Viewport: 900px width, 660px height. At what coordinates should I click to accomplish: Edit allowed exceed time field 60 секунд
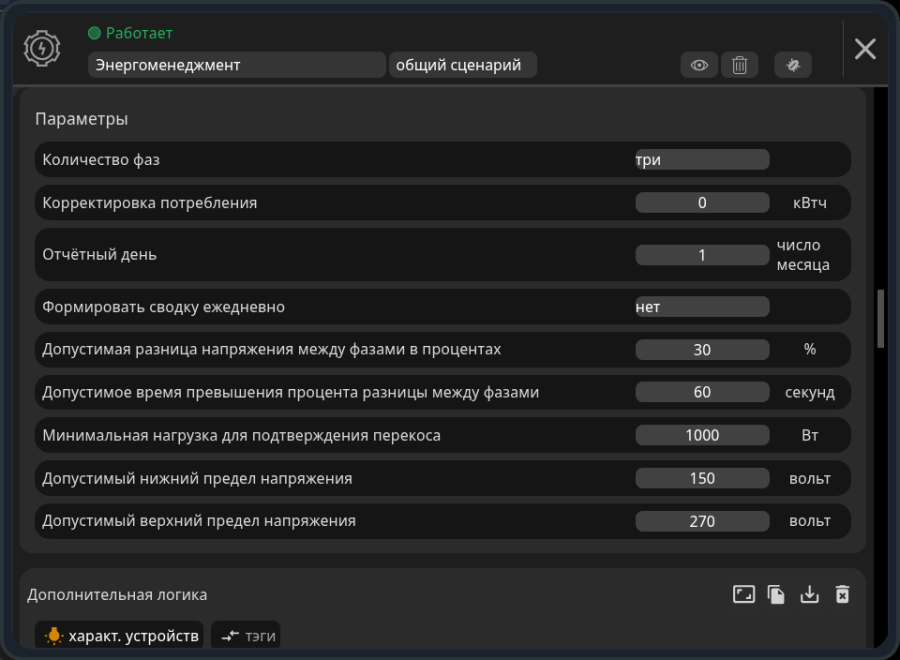(x=702, y=392)
